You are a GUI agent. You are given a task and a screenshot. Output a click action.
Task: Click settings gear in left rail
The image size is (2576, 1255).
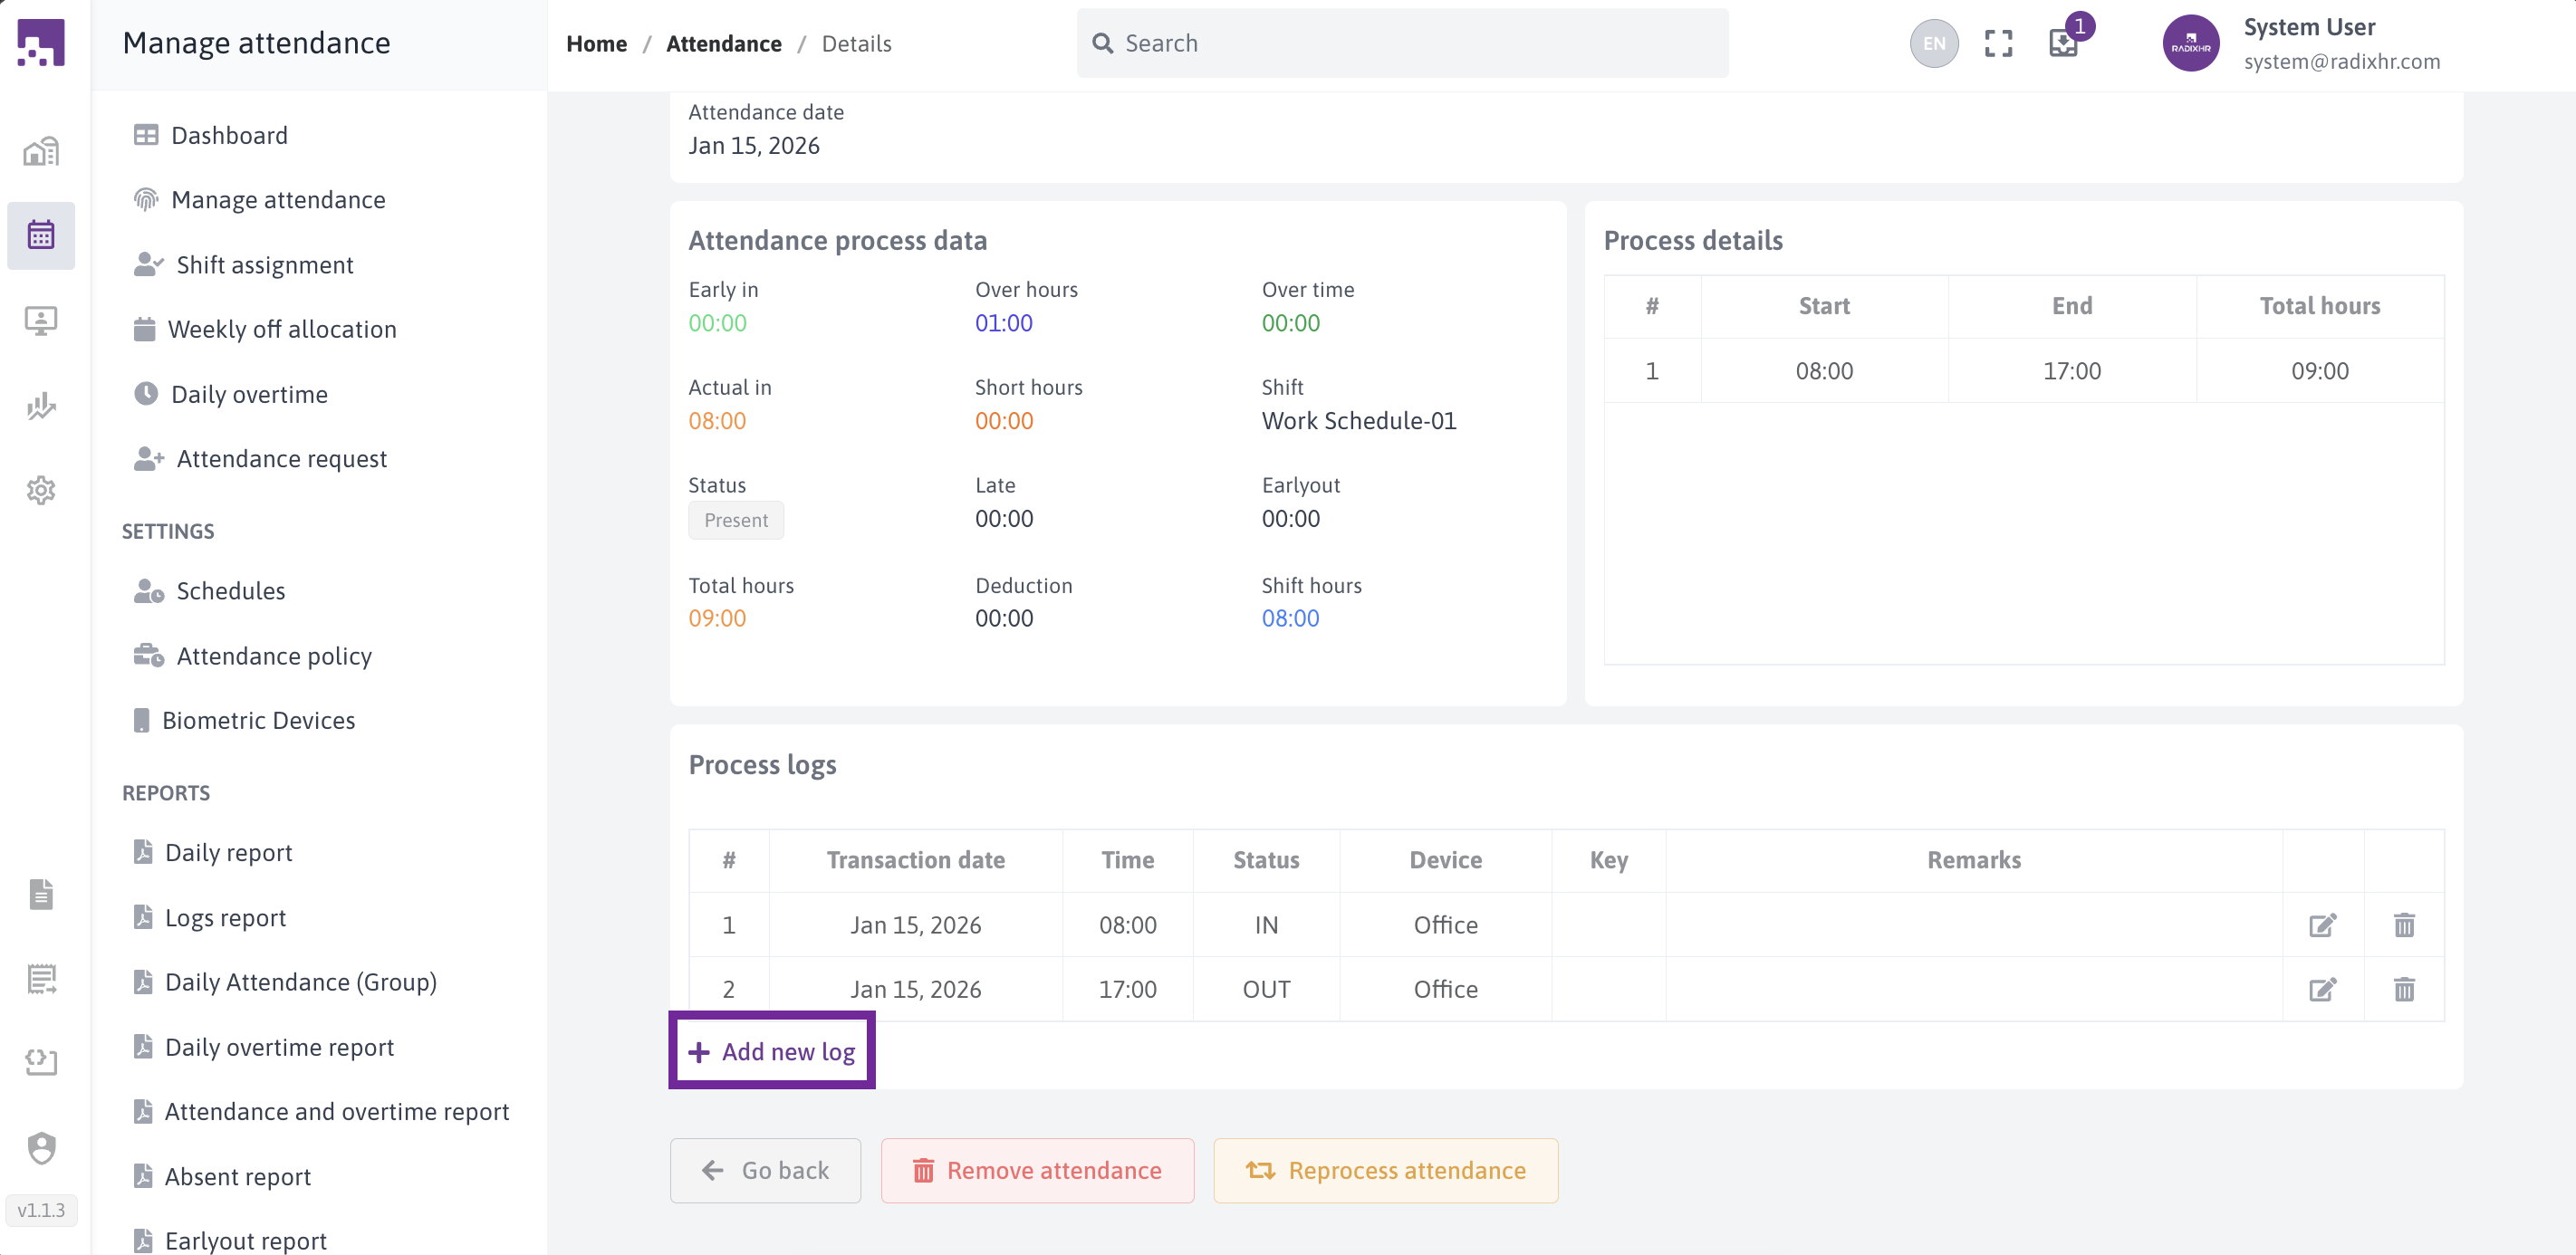(x=41, y=490)
